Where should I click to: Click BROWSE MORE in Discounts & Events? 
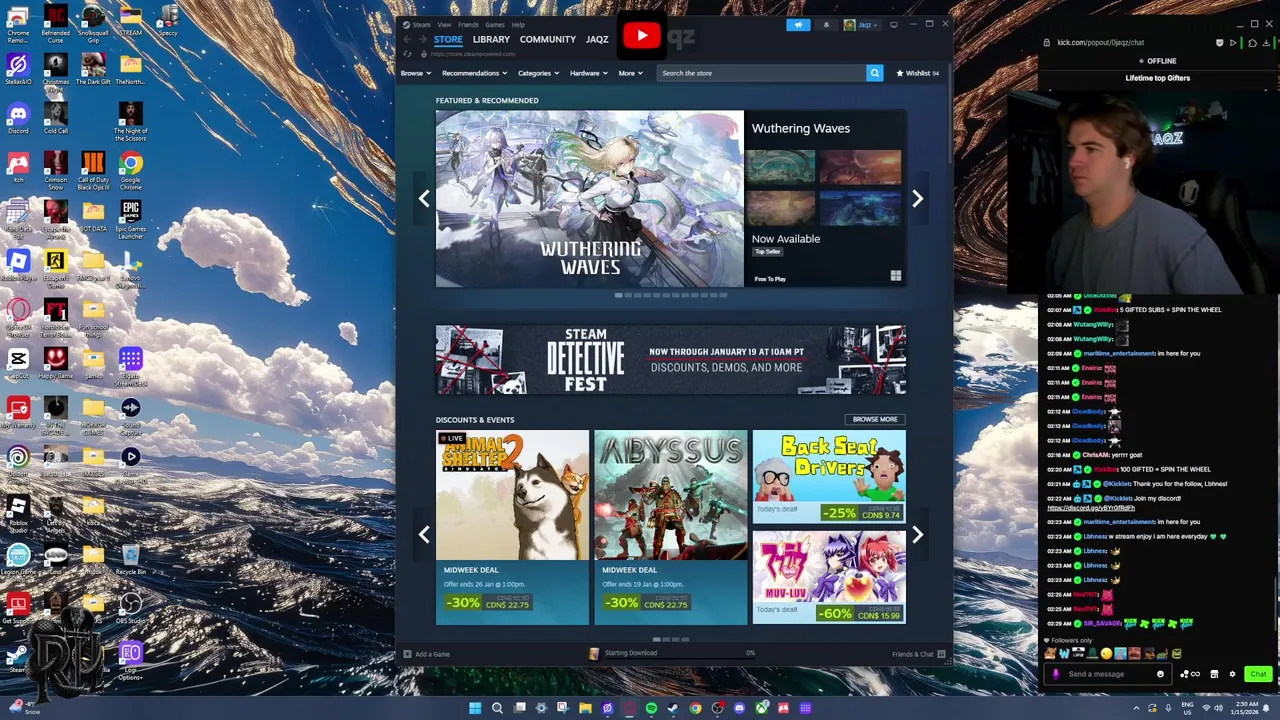point(875,419)
